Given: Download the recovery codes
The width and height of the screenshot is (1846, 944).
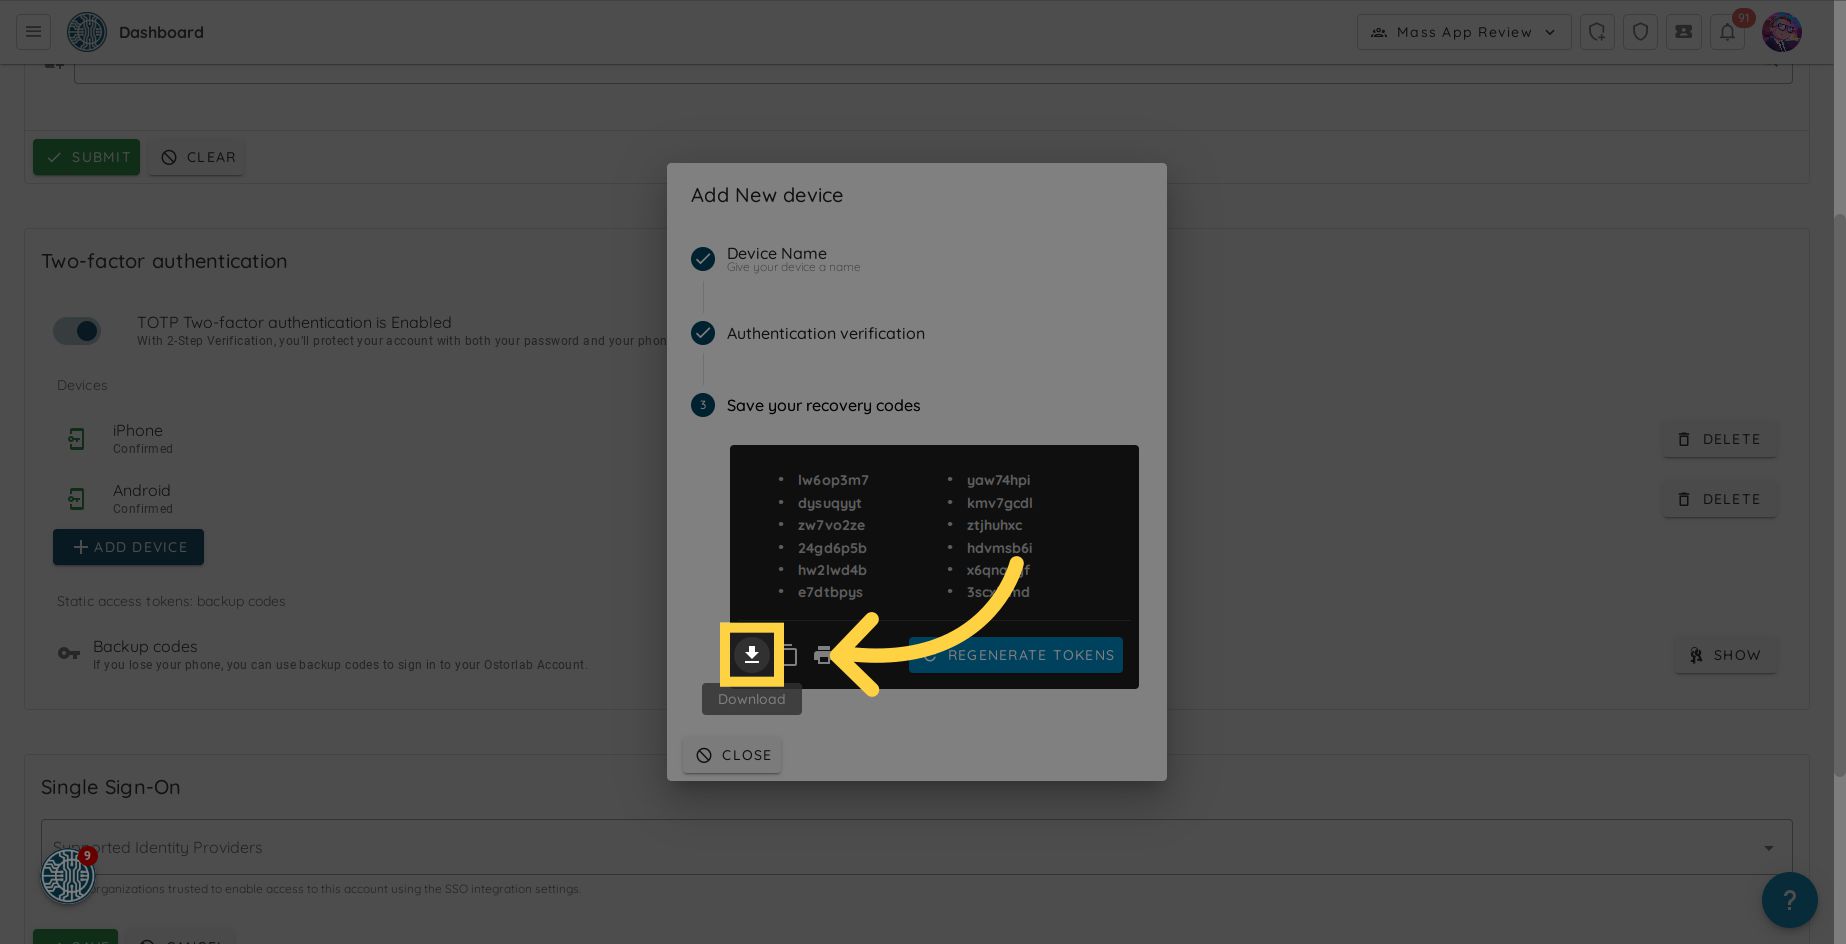Looking at the screenshot, I should point(752,655).
